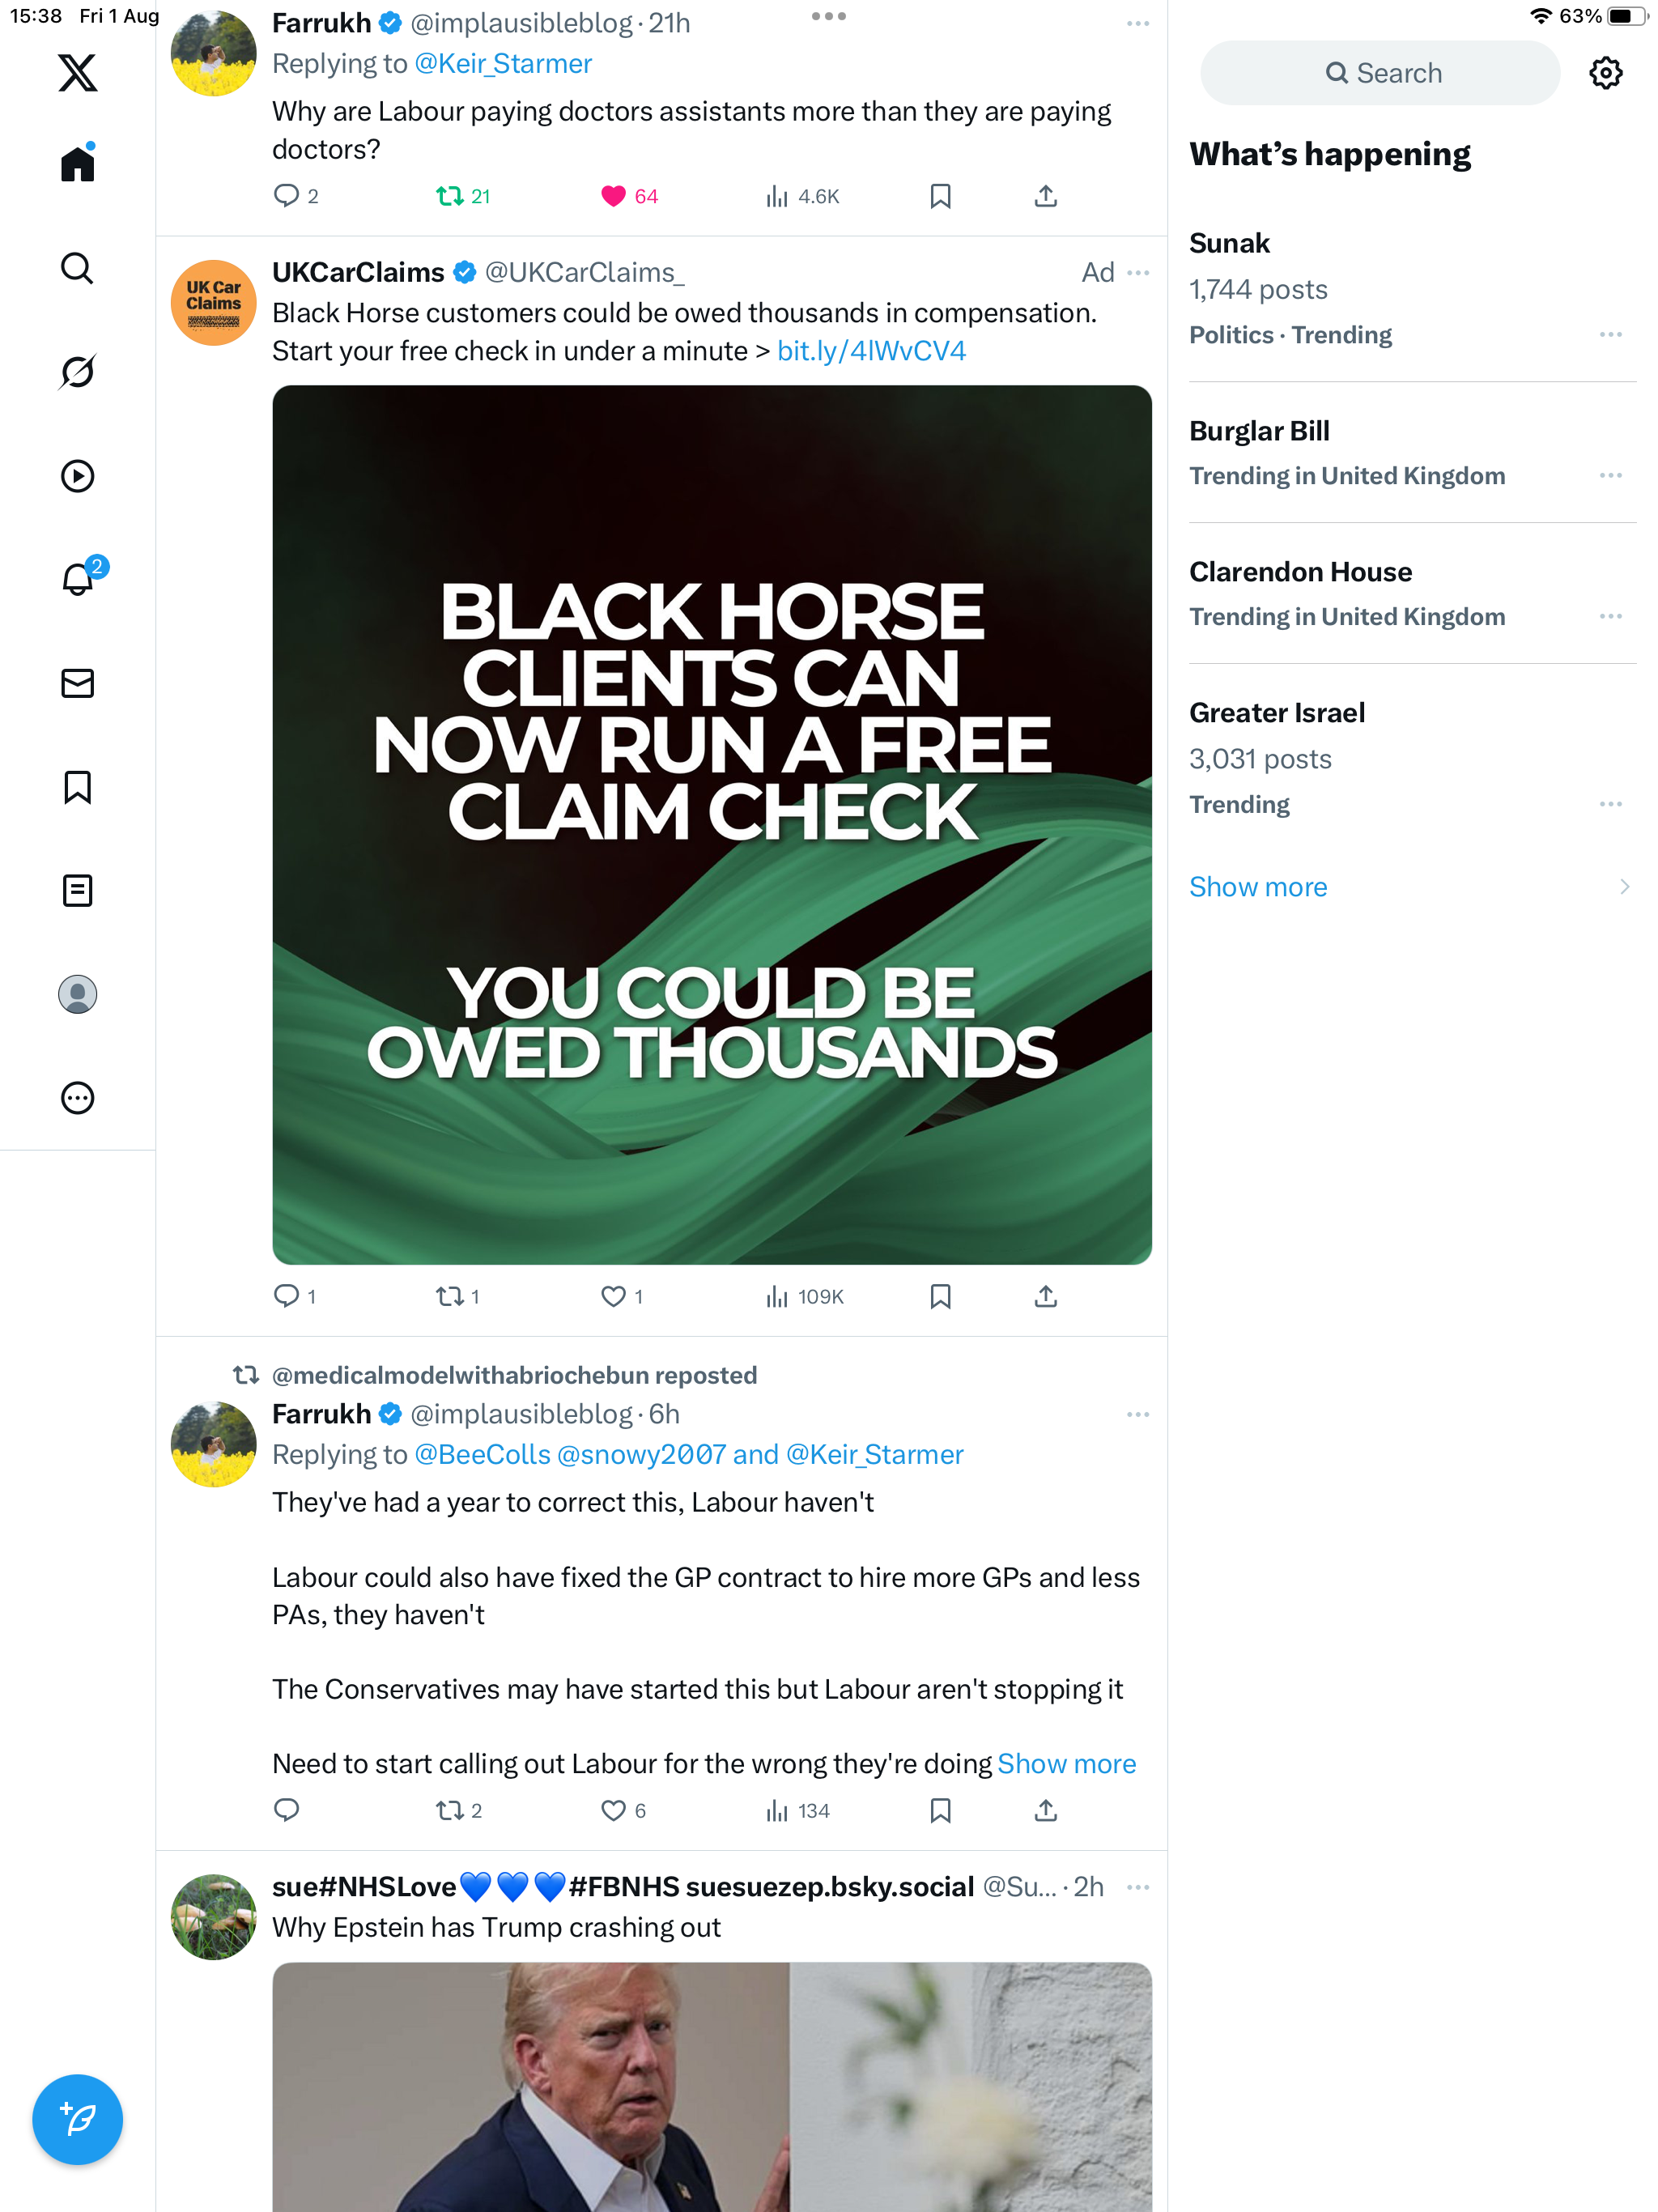The width and height of the screenshot is (1658, 2212).
Task: Open the bit.ly/4lWvCV4 link
Action: click(x=871, y=351)
